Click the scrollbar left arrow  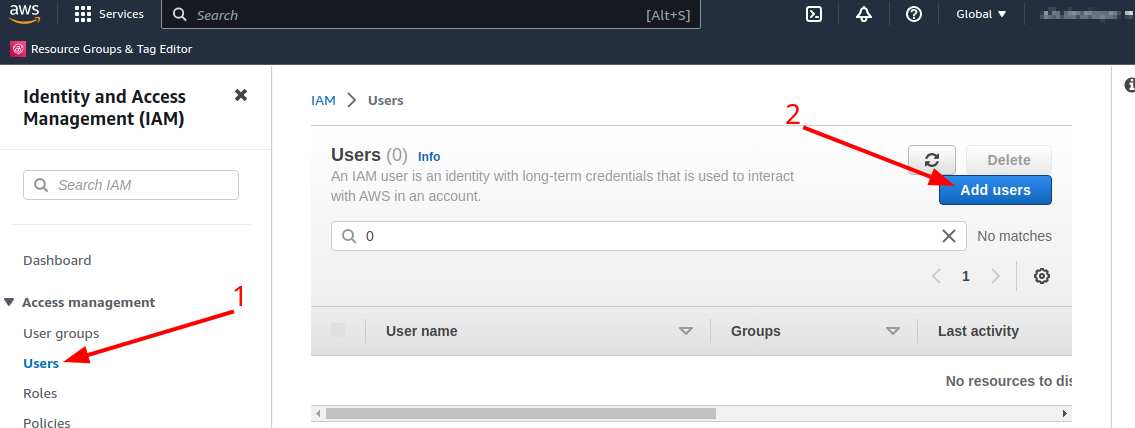(318, 414)
